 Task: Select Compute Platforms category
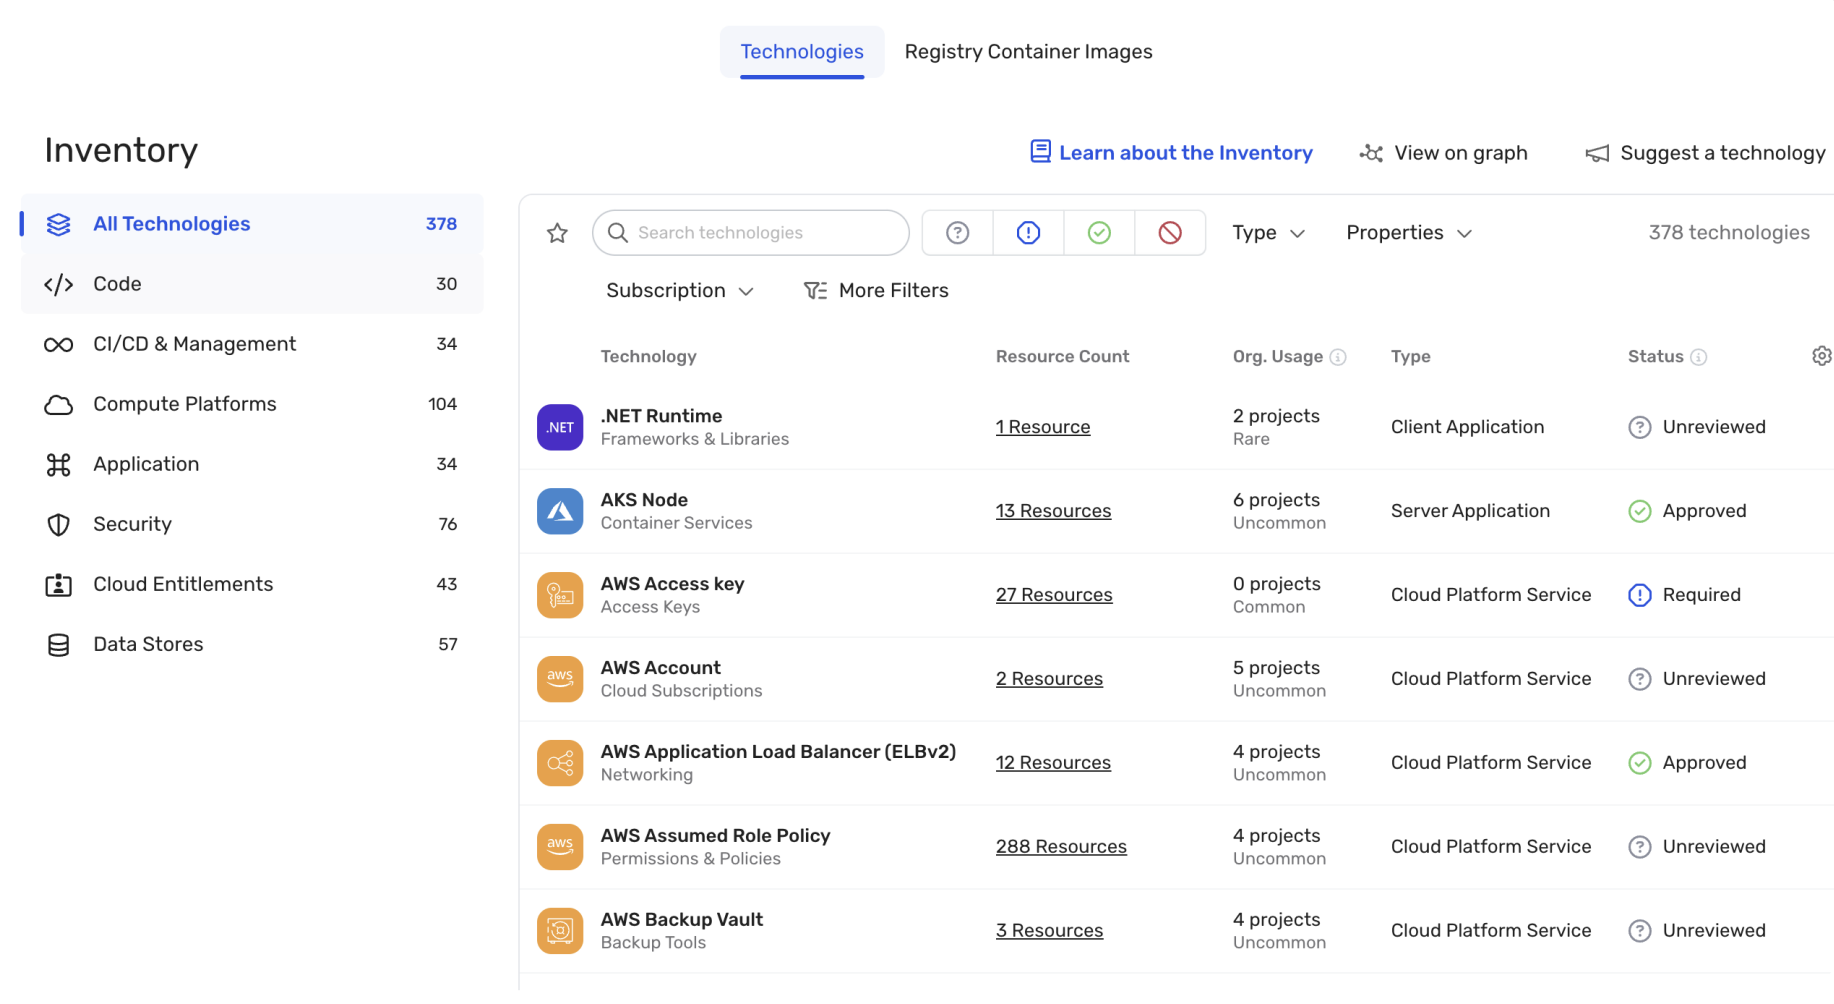pos(252,404)
